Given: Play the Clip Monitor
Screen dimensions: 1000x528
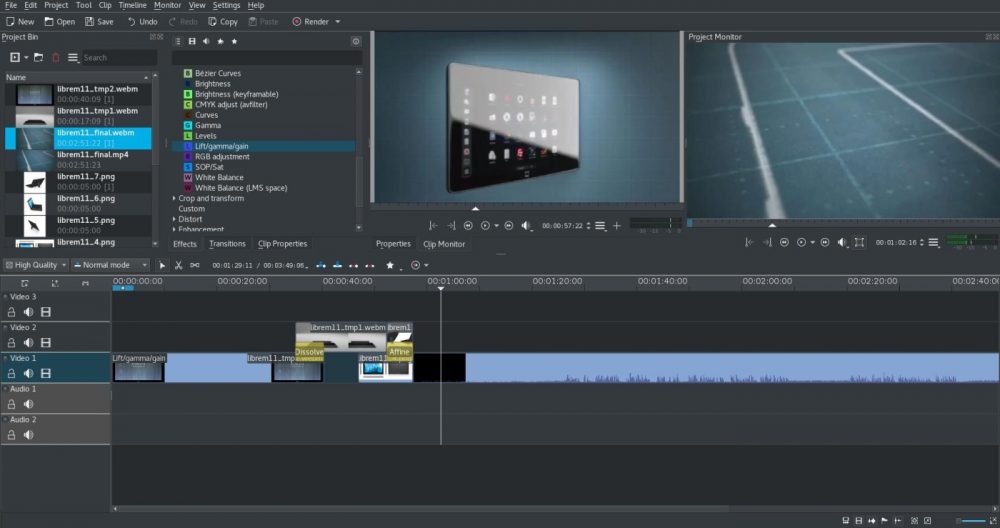Looking at the screenshot, I should click(485, 226).
